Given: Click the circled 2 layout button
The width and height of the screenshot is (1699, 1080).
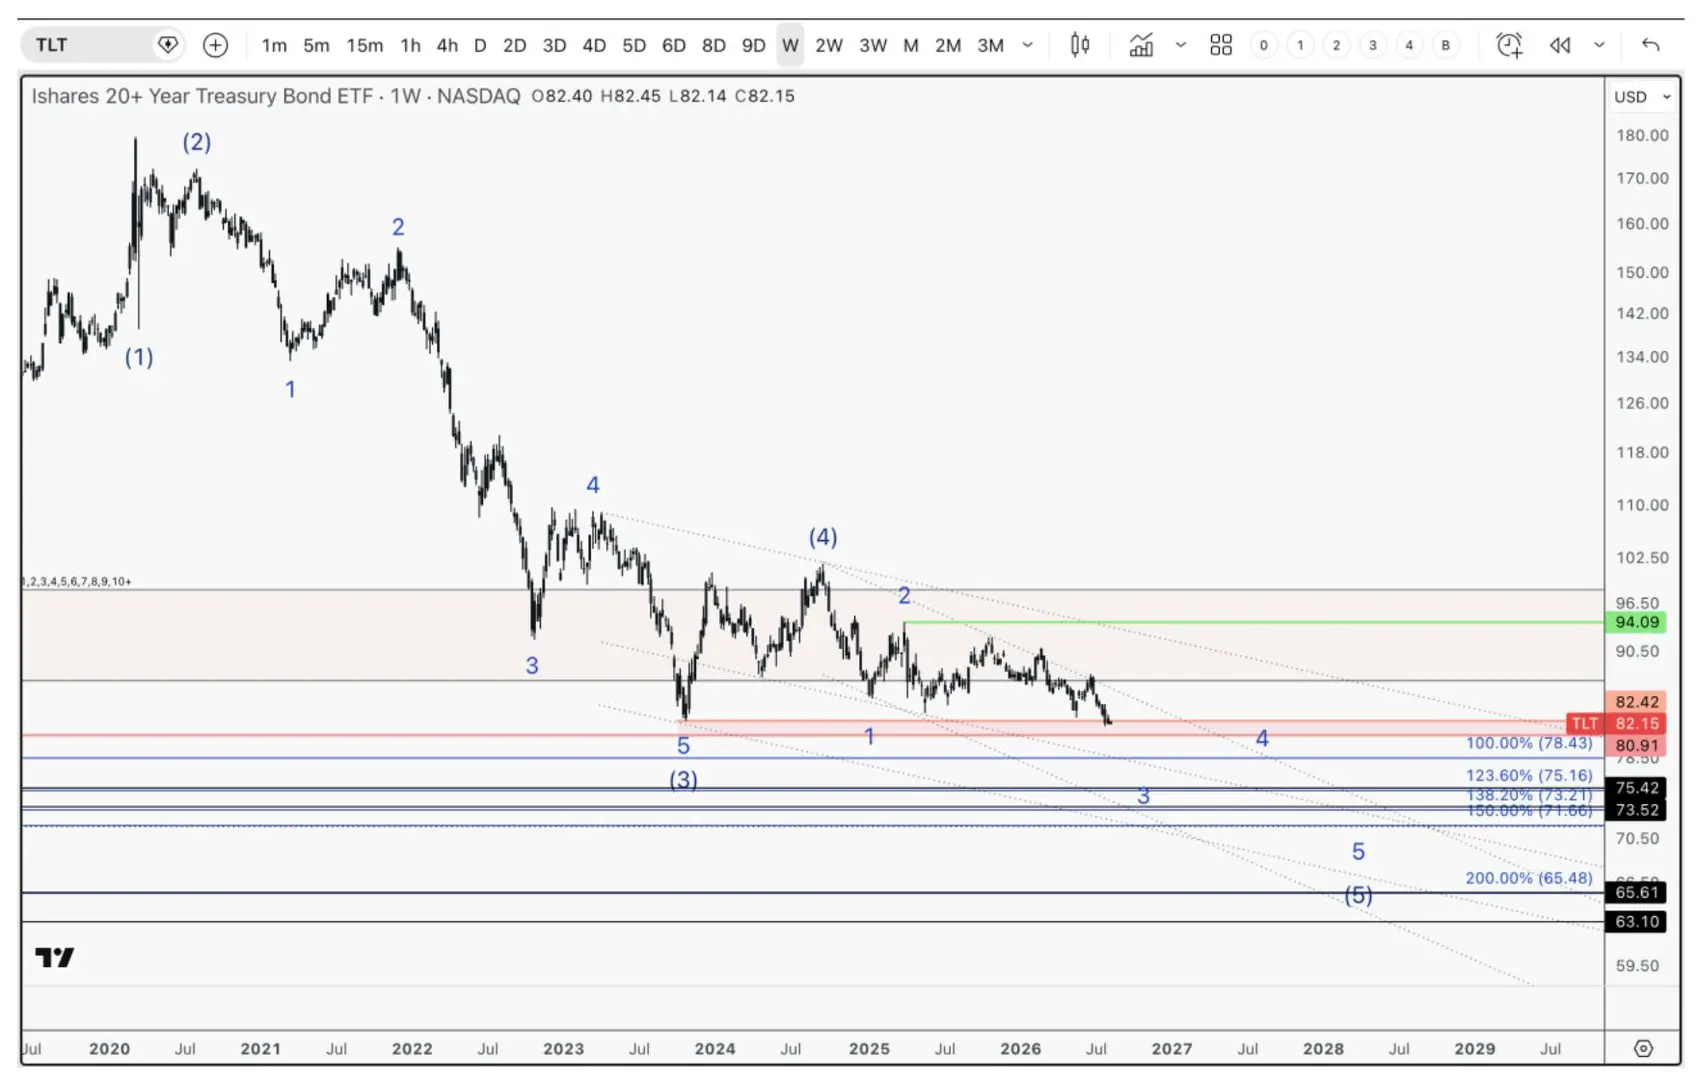Looking at the screenshot, I should 1336,45.
